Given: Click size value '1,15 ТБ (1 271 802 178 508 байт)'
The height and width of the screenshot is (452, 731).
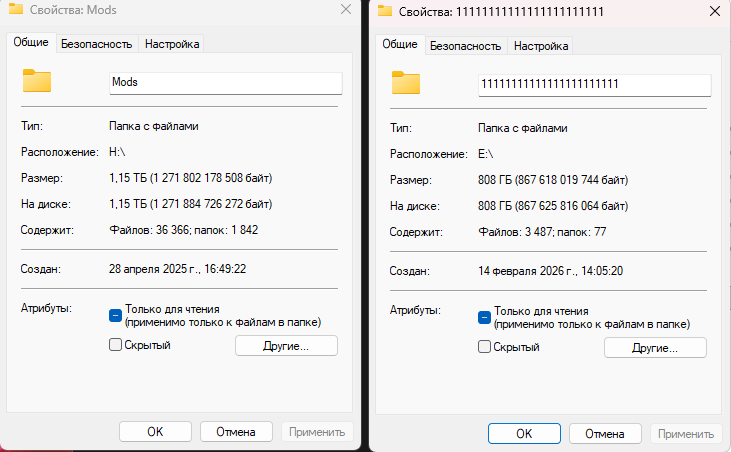Looking at the screenshot, I should pyautogui.click(x=191, y=178).
